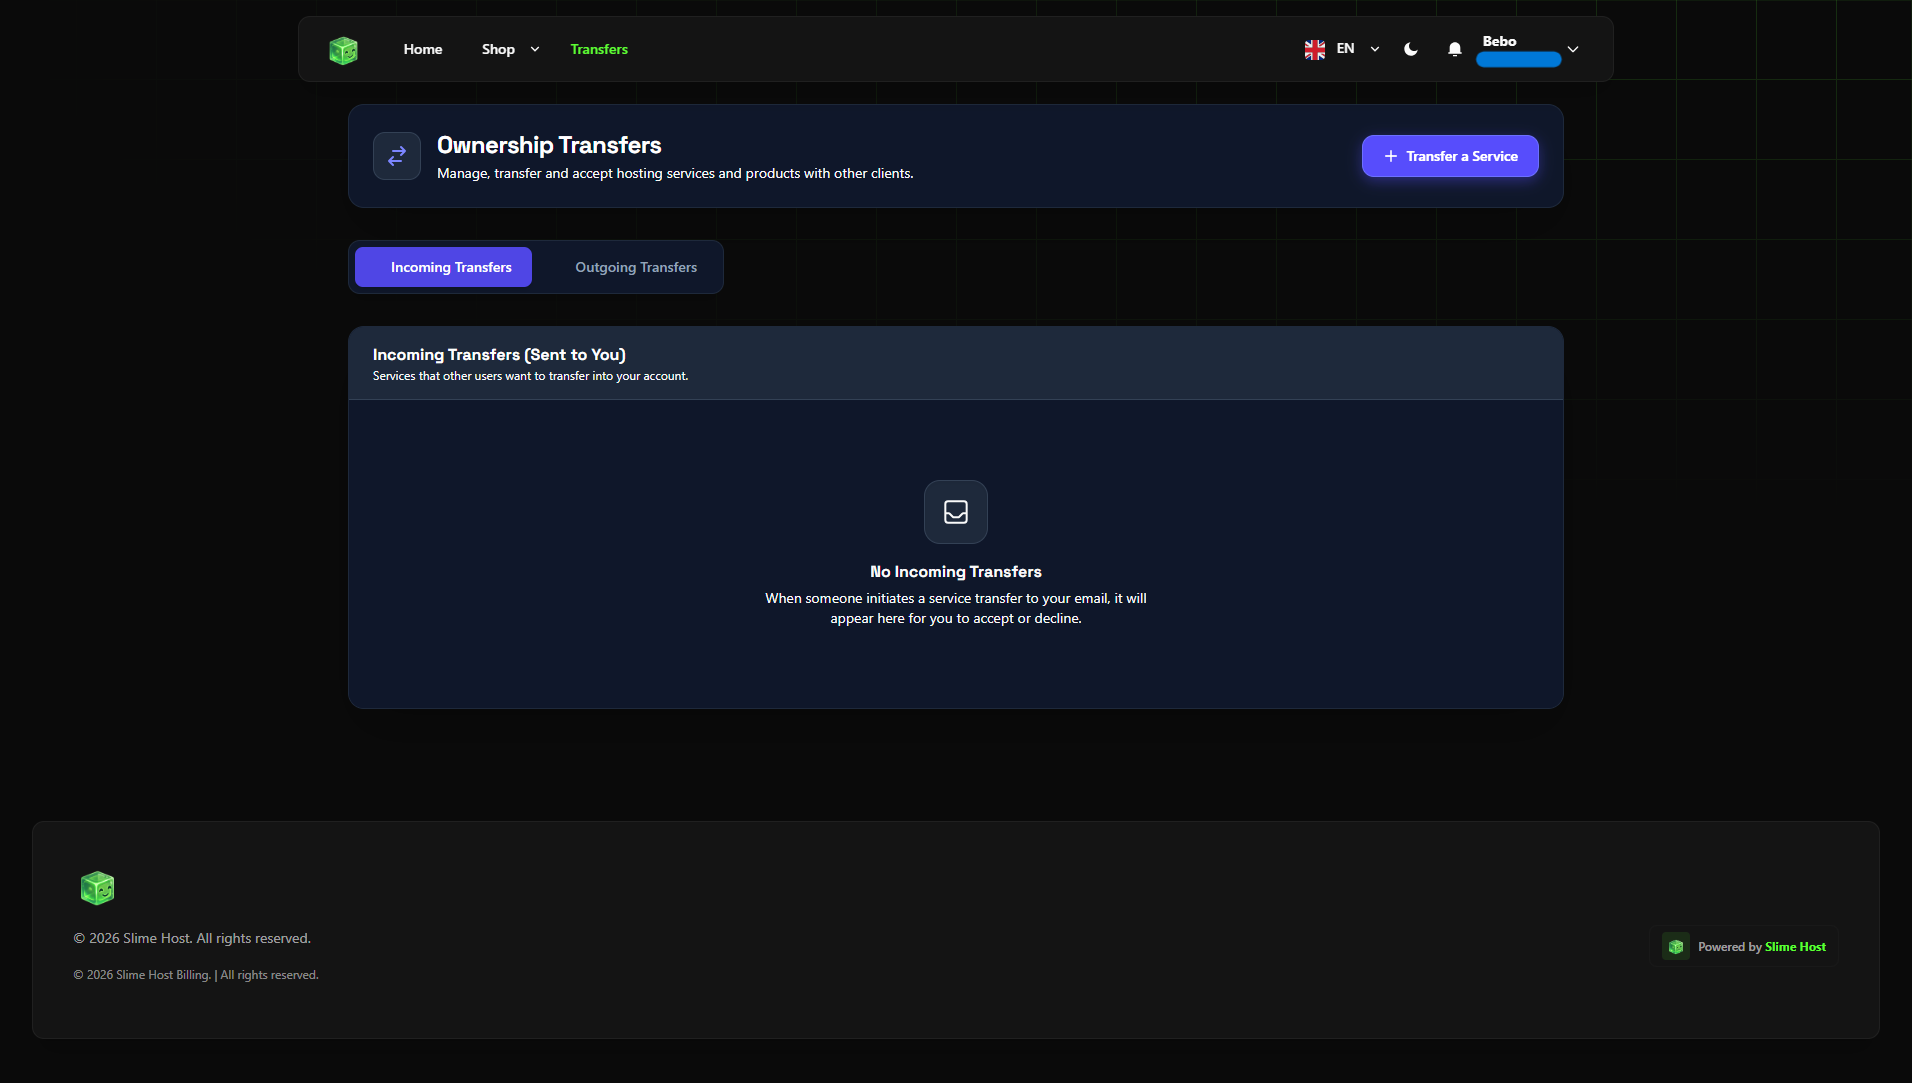This screenshot has height=1083, width=1912.
Task: Go to Home in the navigation bar
Action: [x=423, y=49]
